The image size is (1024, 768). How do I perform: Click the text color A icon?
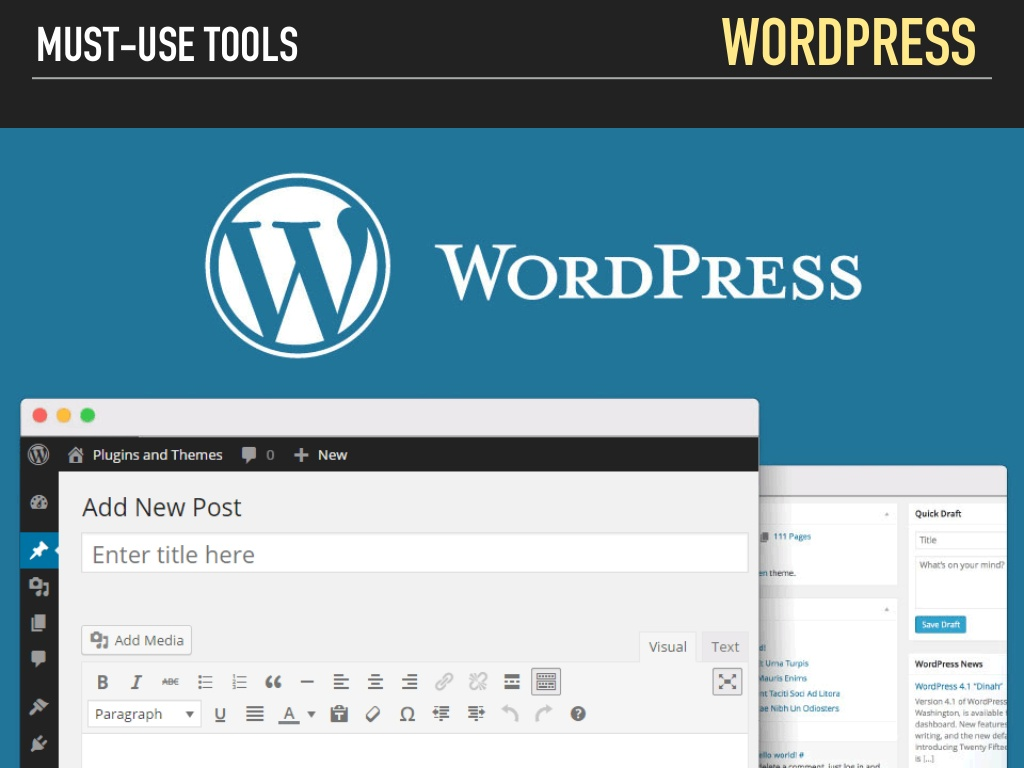(289, 714)
